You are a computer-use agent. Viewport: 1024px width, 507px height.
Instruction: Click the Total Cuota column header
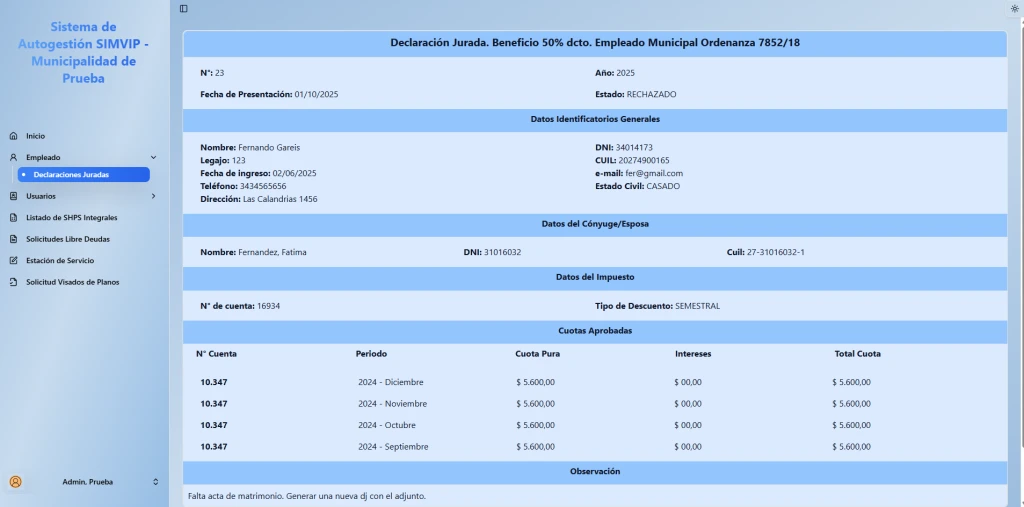857,353
